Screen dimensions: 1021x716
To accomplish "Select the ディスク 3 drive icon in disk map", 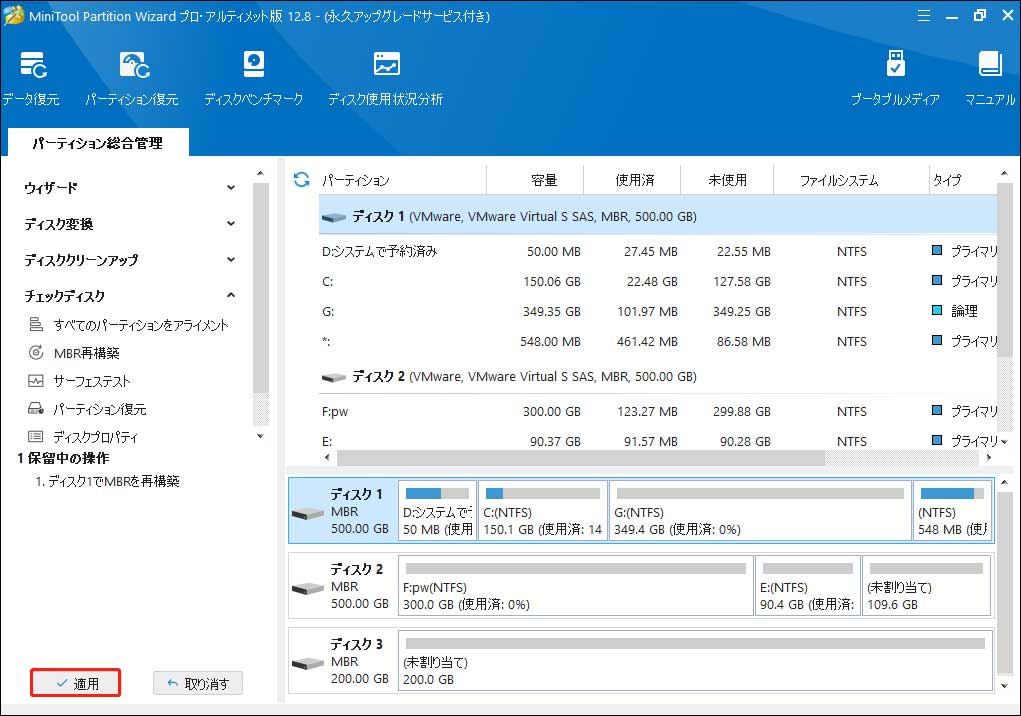I will click(308, 663).
